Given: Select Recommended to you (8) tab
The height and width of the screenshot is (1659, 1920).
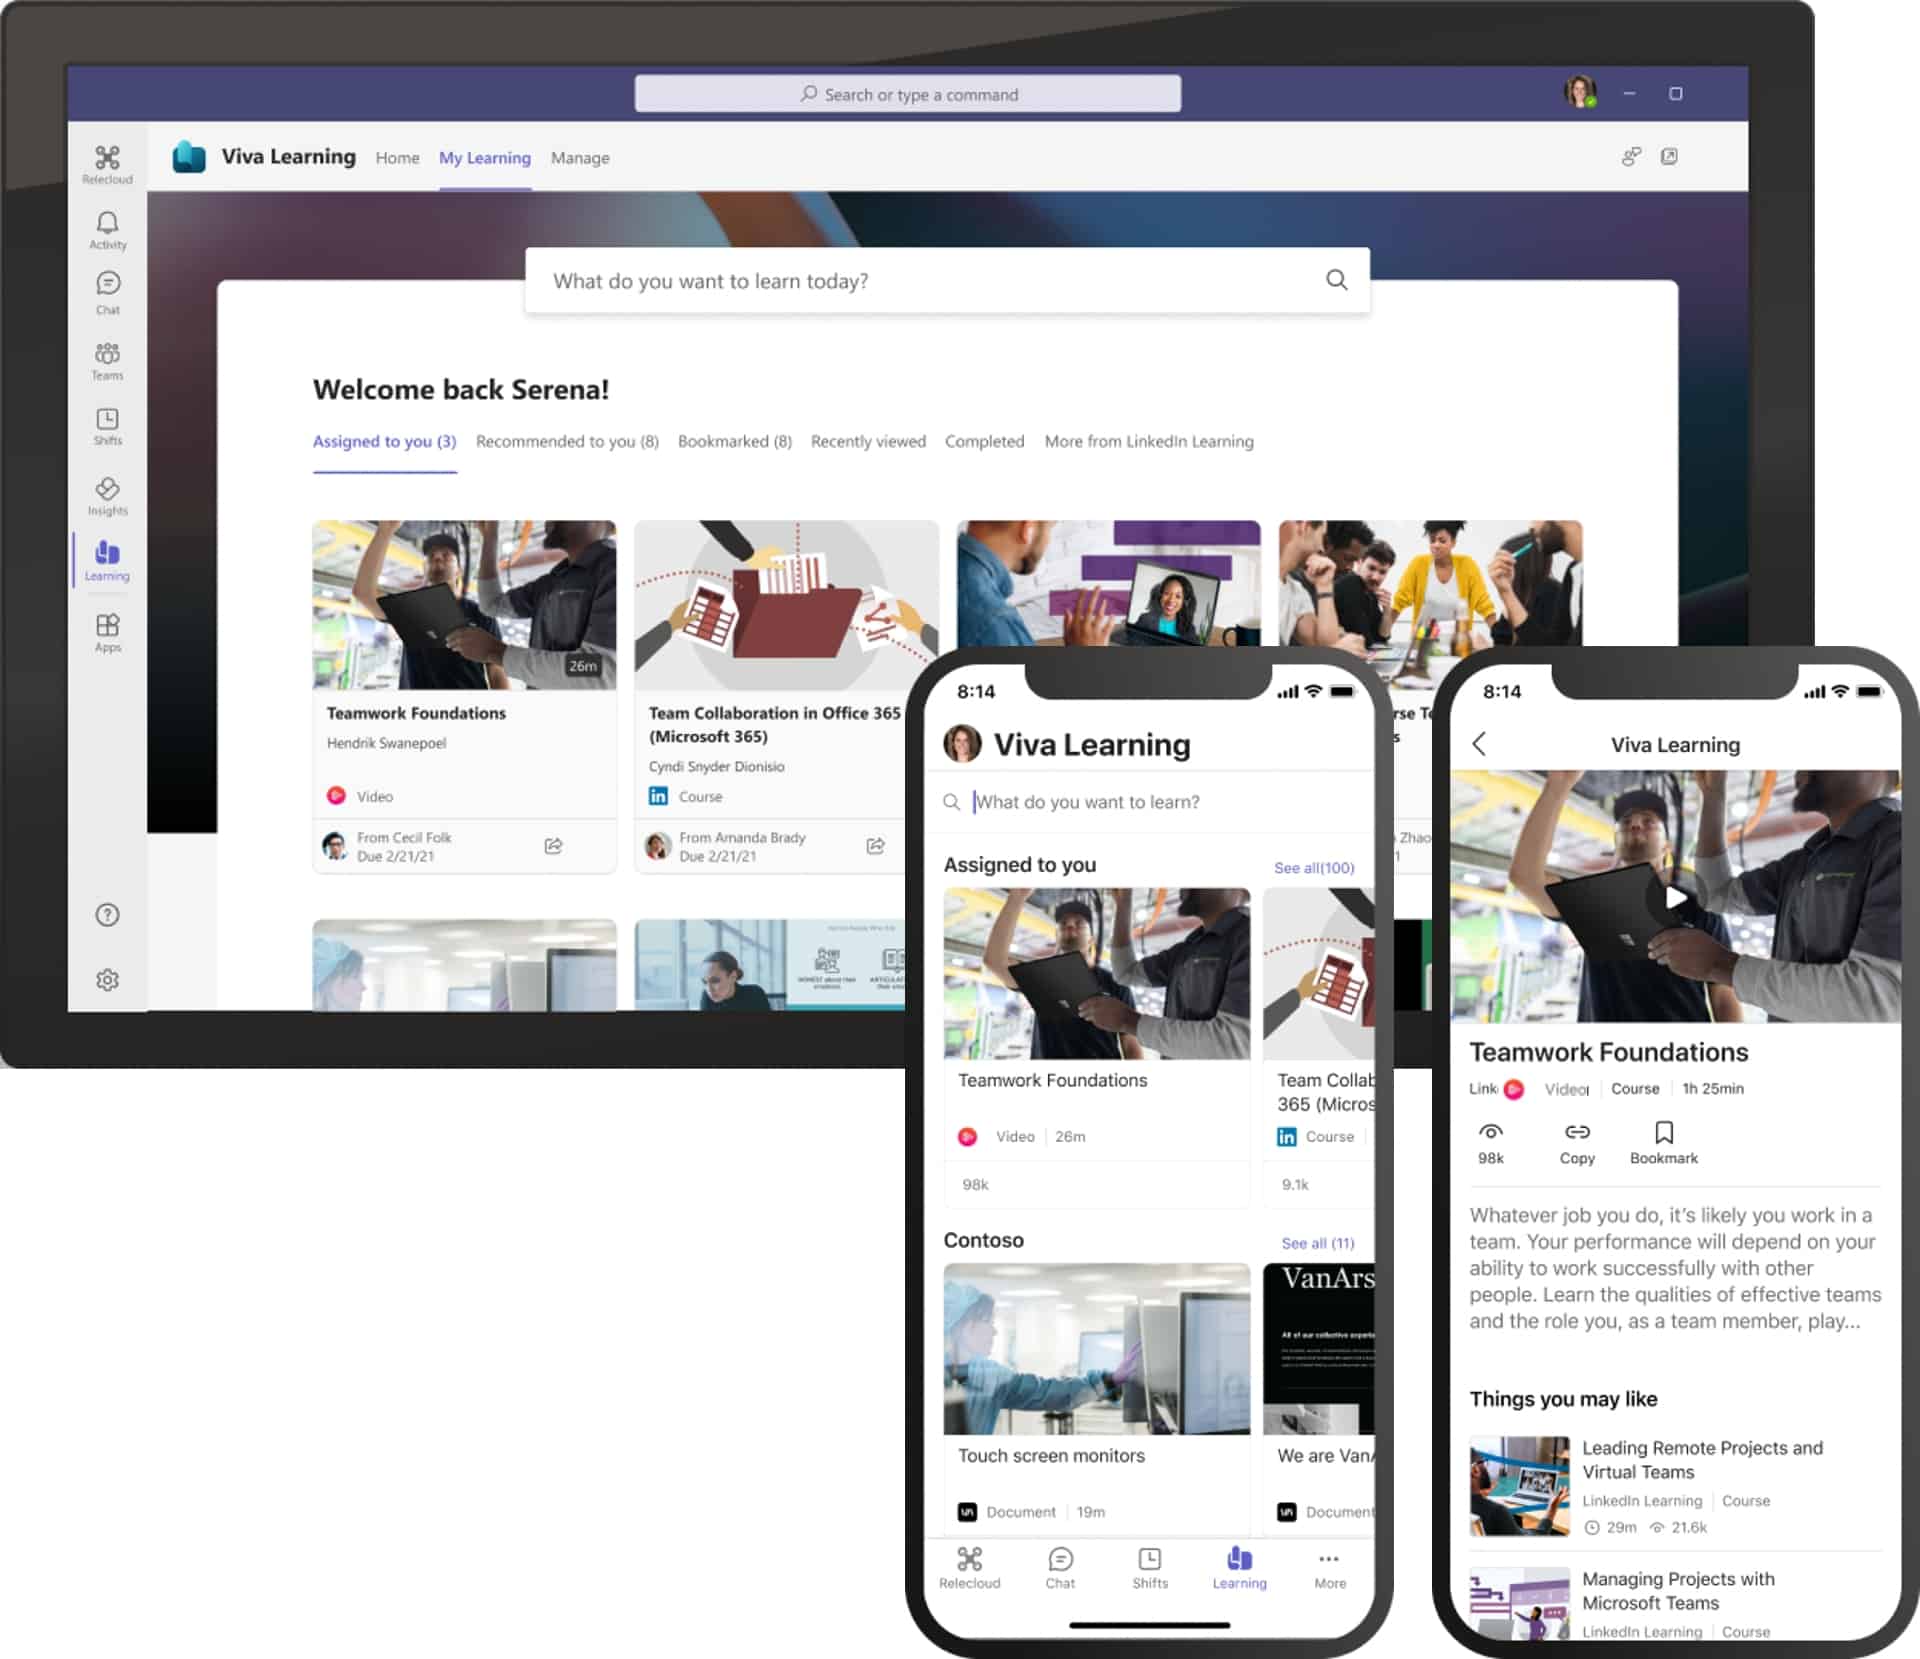Looking at the screenshot, I should point(567,441).
